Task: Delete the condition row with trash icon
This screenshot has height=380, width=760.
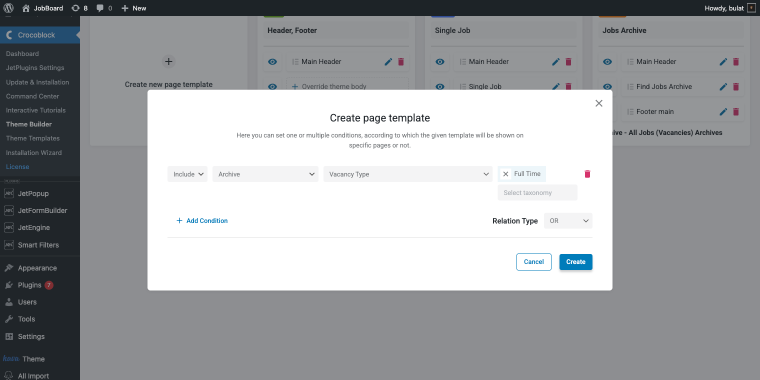Action: coord(587,174)
